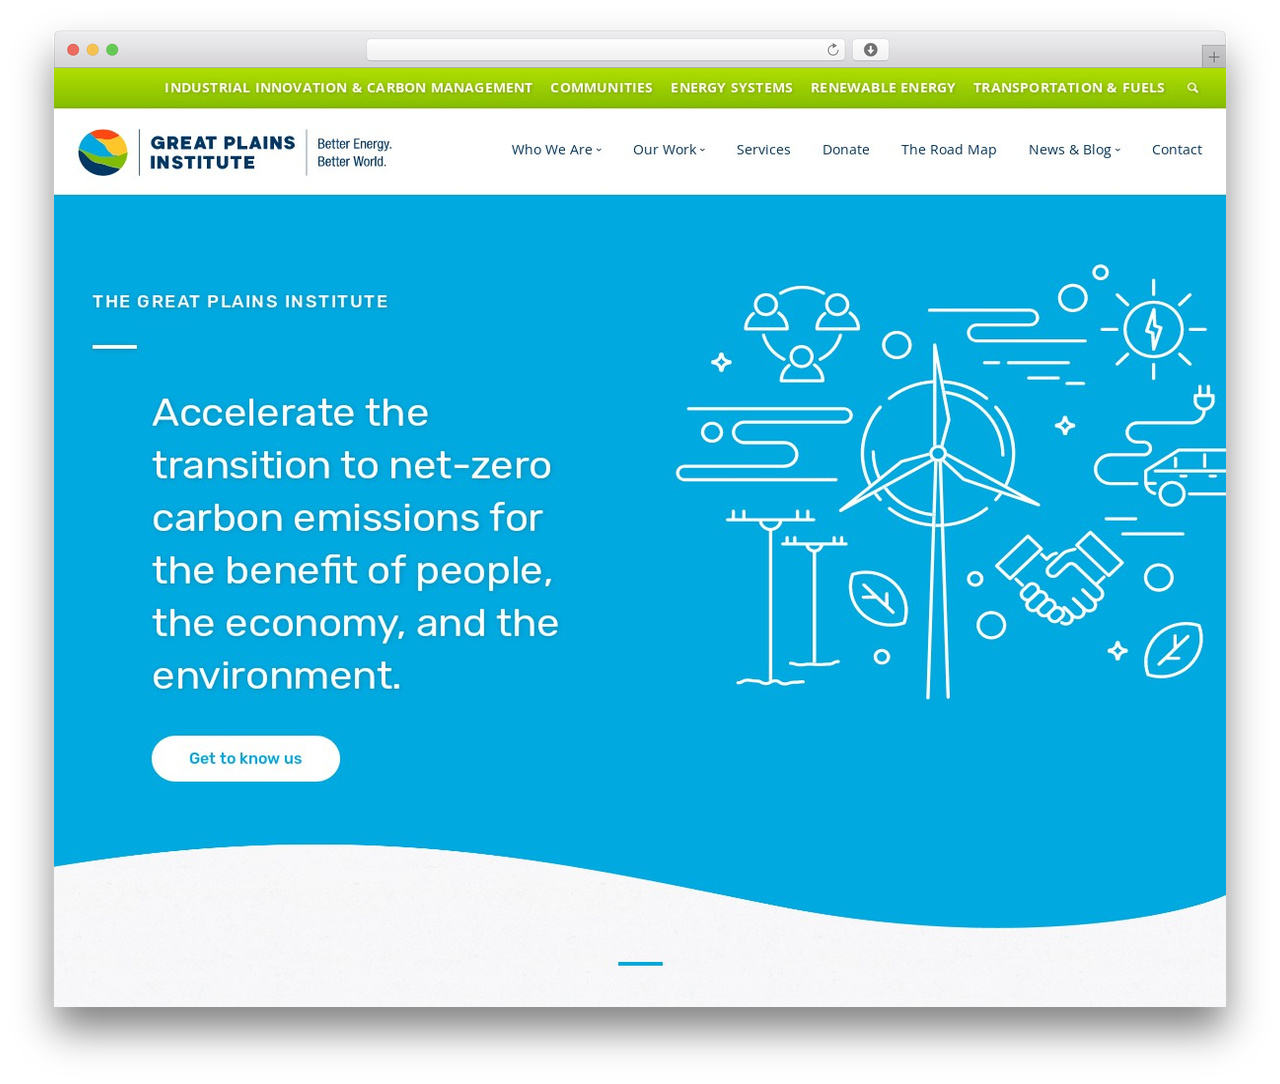
Task: Expand the News & Blog dropdown
Action: tap(1074, 150)
